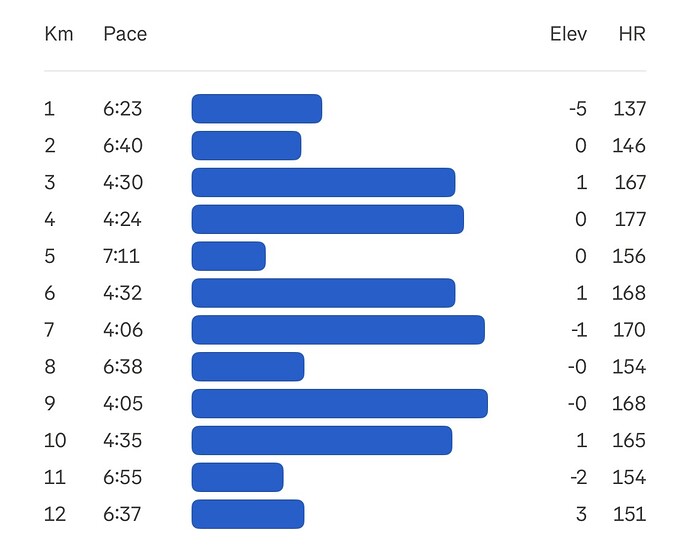Click the kilometer 10 pace bar
Screen dimensions: 690x558
tap(322, 440)
